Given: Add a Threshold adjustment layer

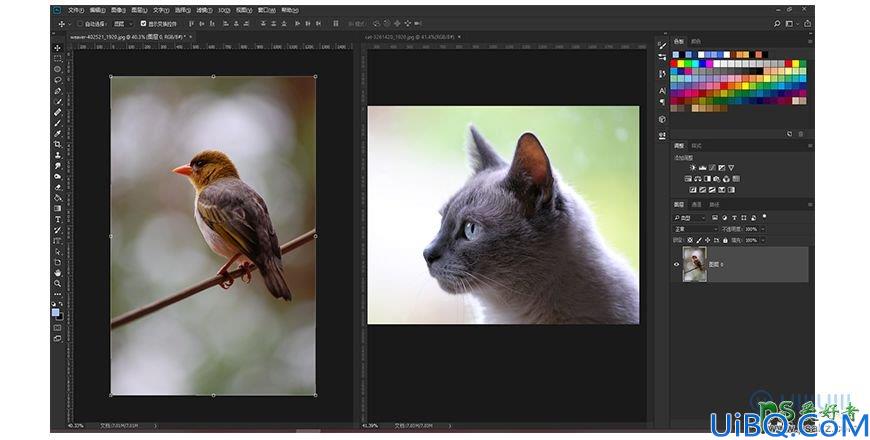Looking at the screenshot, I should pyautogui.click(x=712, y=190).
